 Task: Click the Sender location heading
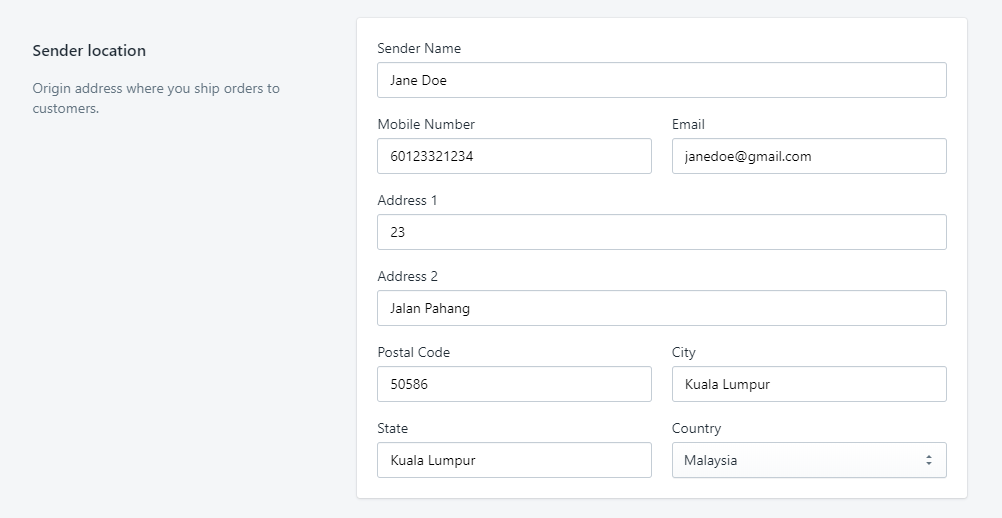[89, 50]
